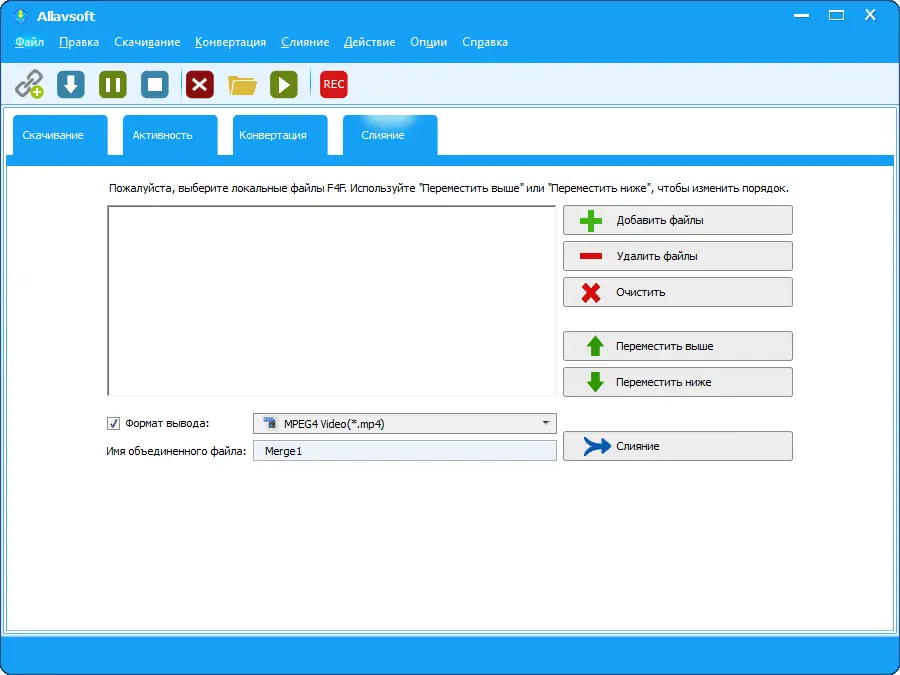Open the downloads folder icon
The width and height of the screenshot is (900, 675).
[242, 84]
